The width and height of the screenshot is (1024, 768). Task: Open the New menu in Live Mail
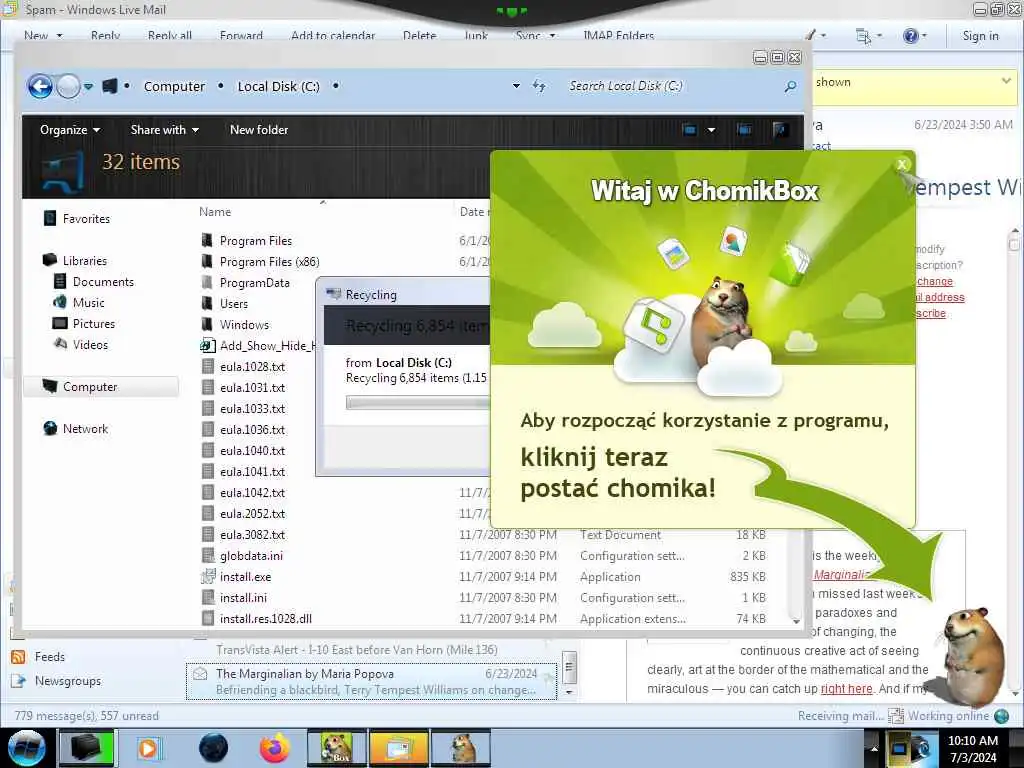pos(43,36)
